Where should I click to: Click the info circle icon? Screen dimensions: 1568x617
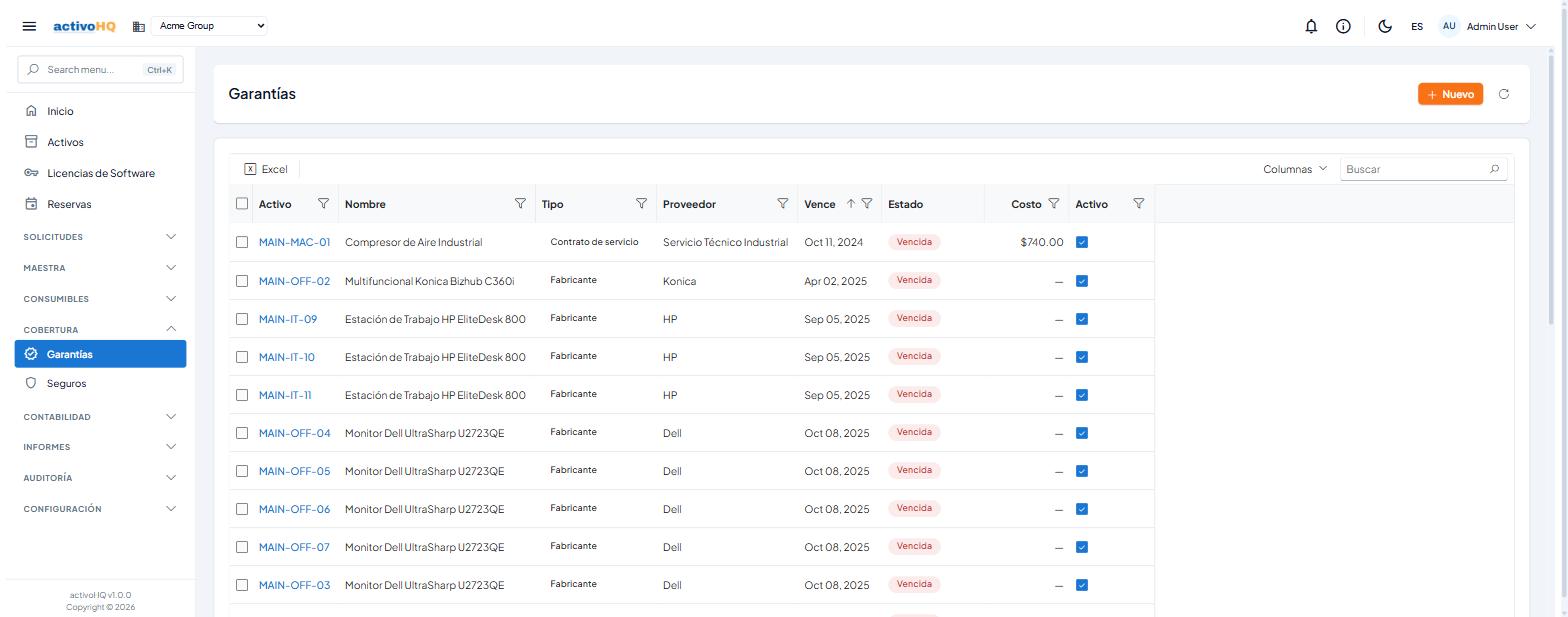coord(1343,27)
